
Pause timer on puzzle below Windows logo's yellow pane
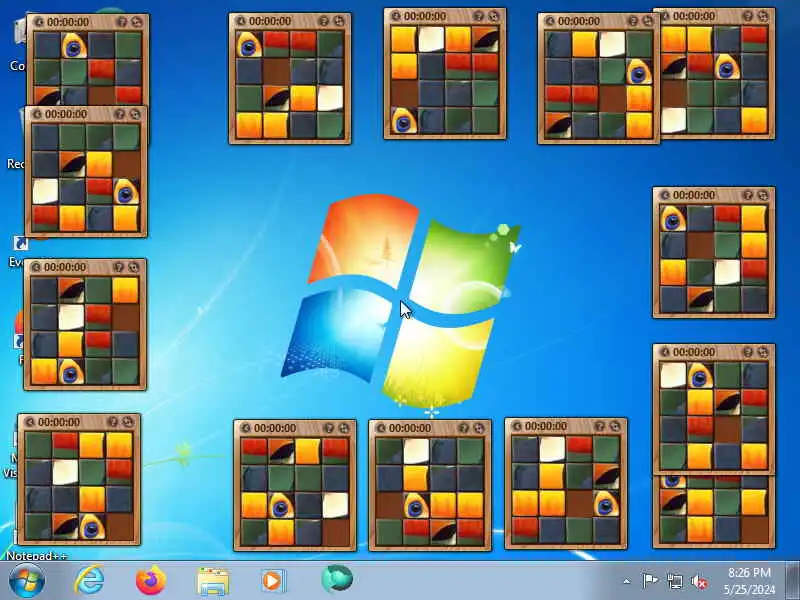[x=381, y=428]
